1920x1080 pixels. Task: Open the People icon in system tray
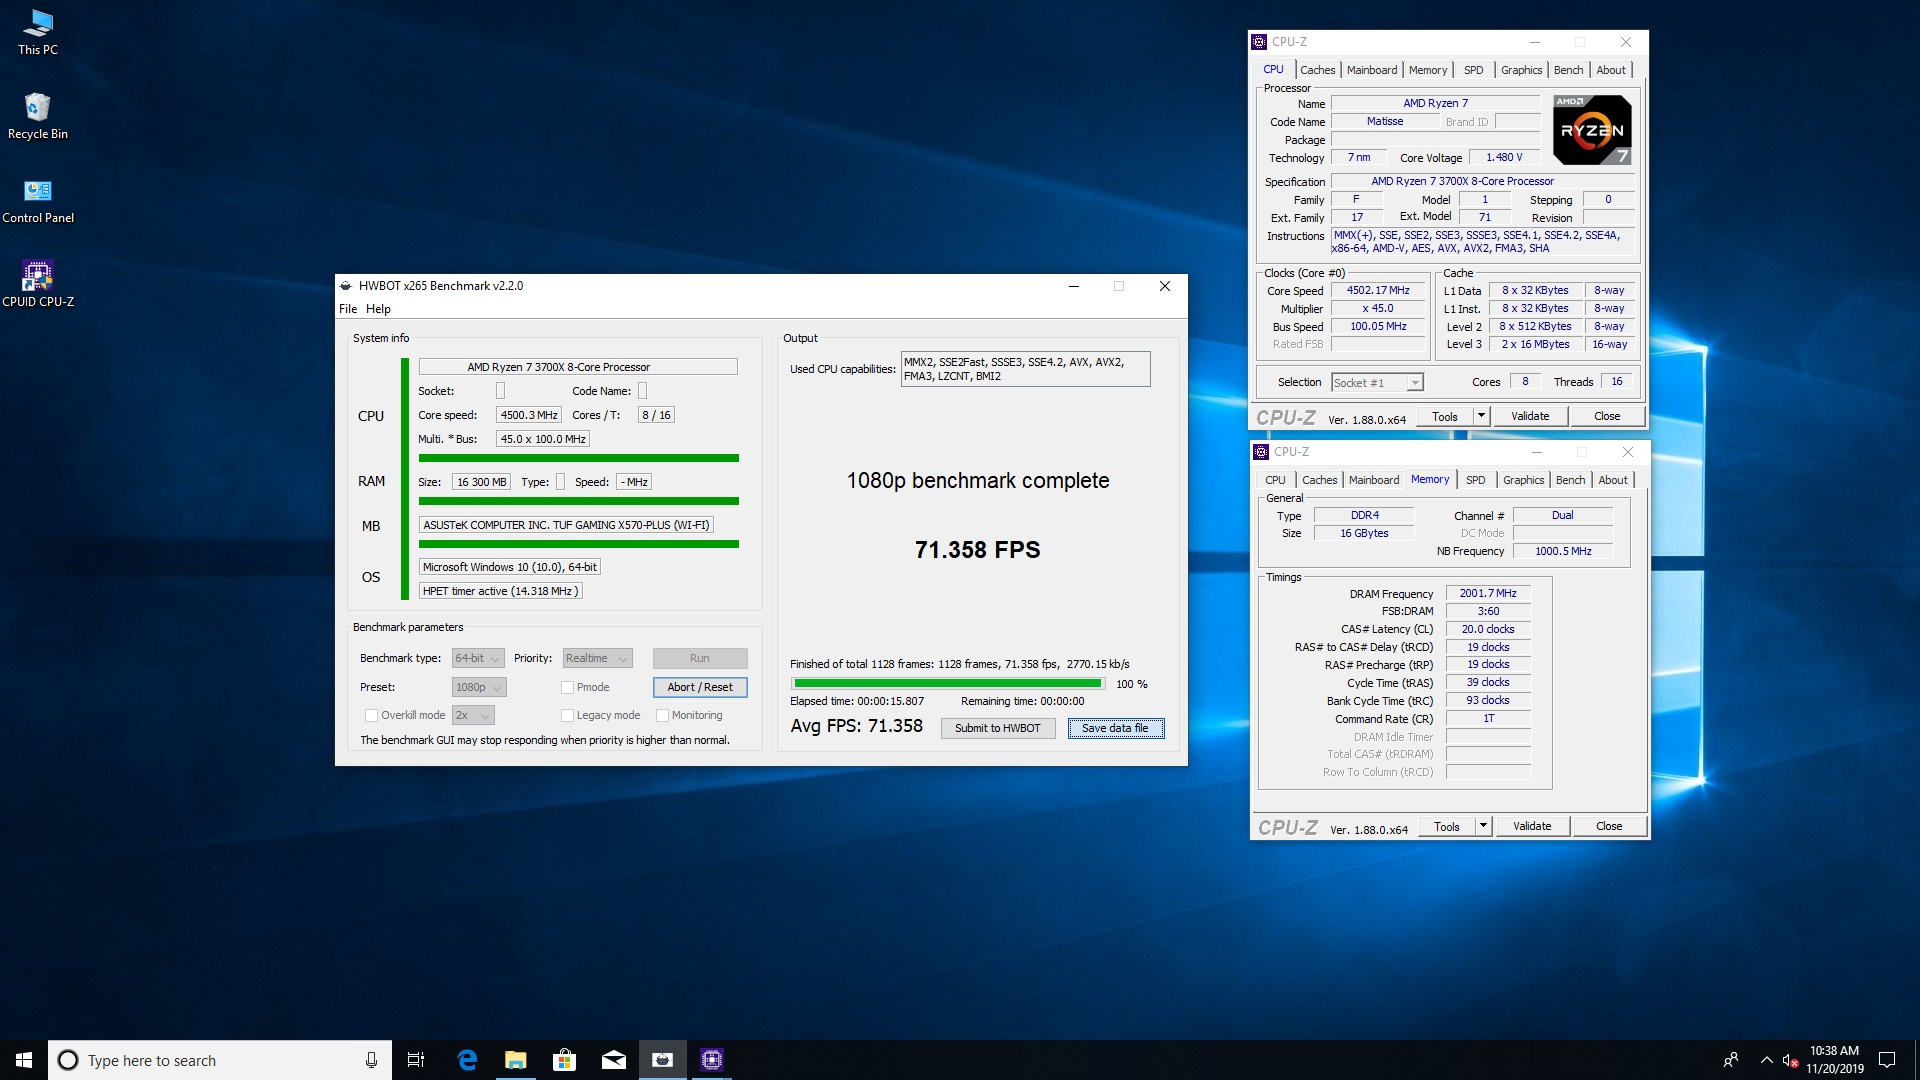pyautogui.click(x=1731, y=1060)
